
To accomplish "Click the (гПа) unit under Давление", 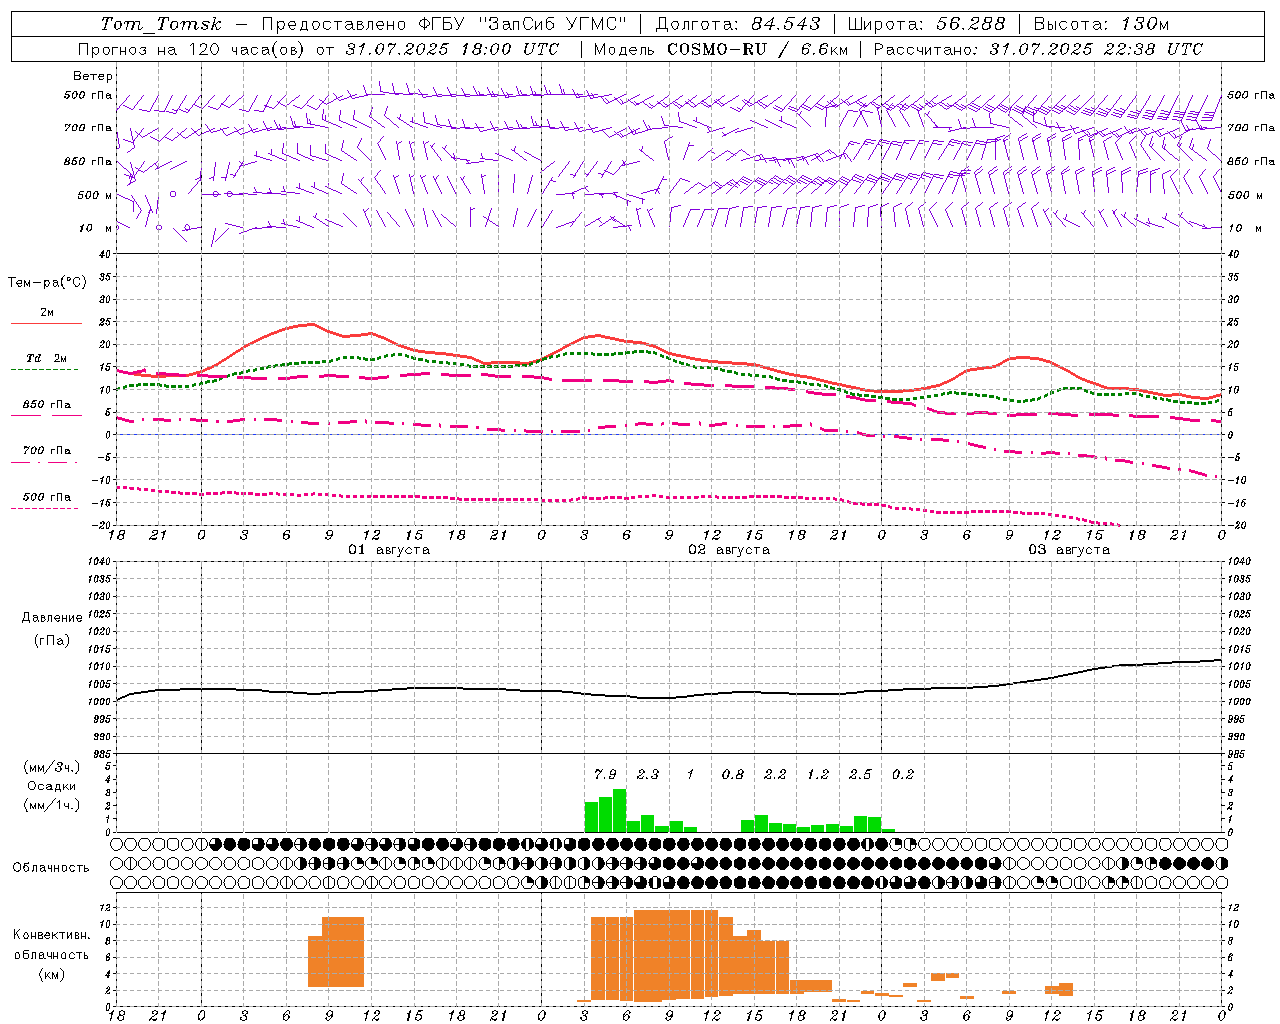I will click(x=52, y=641).
